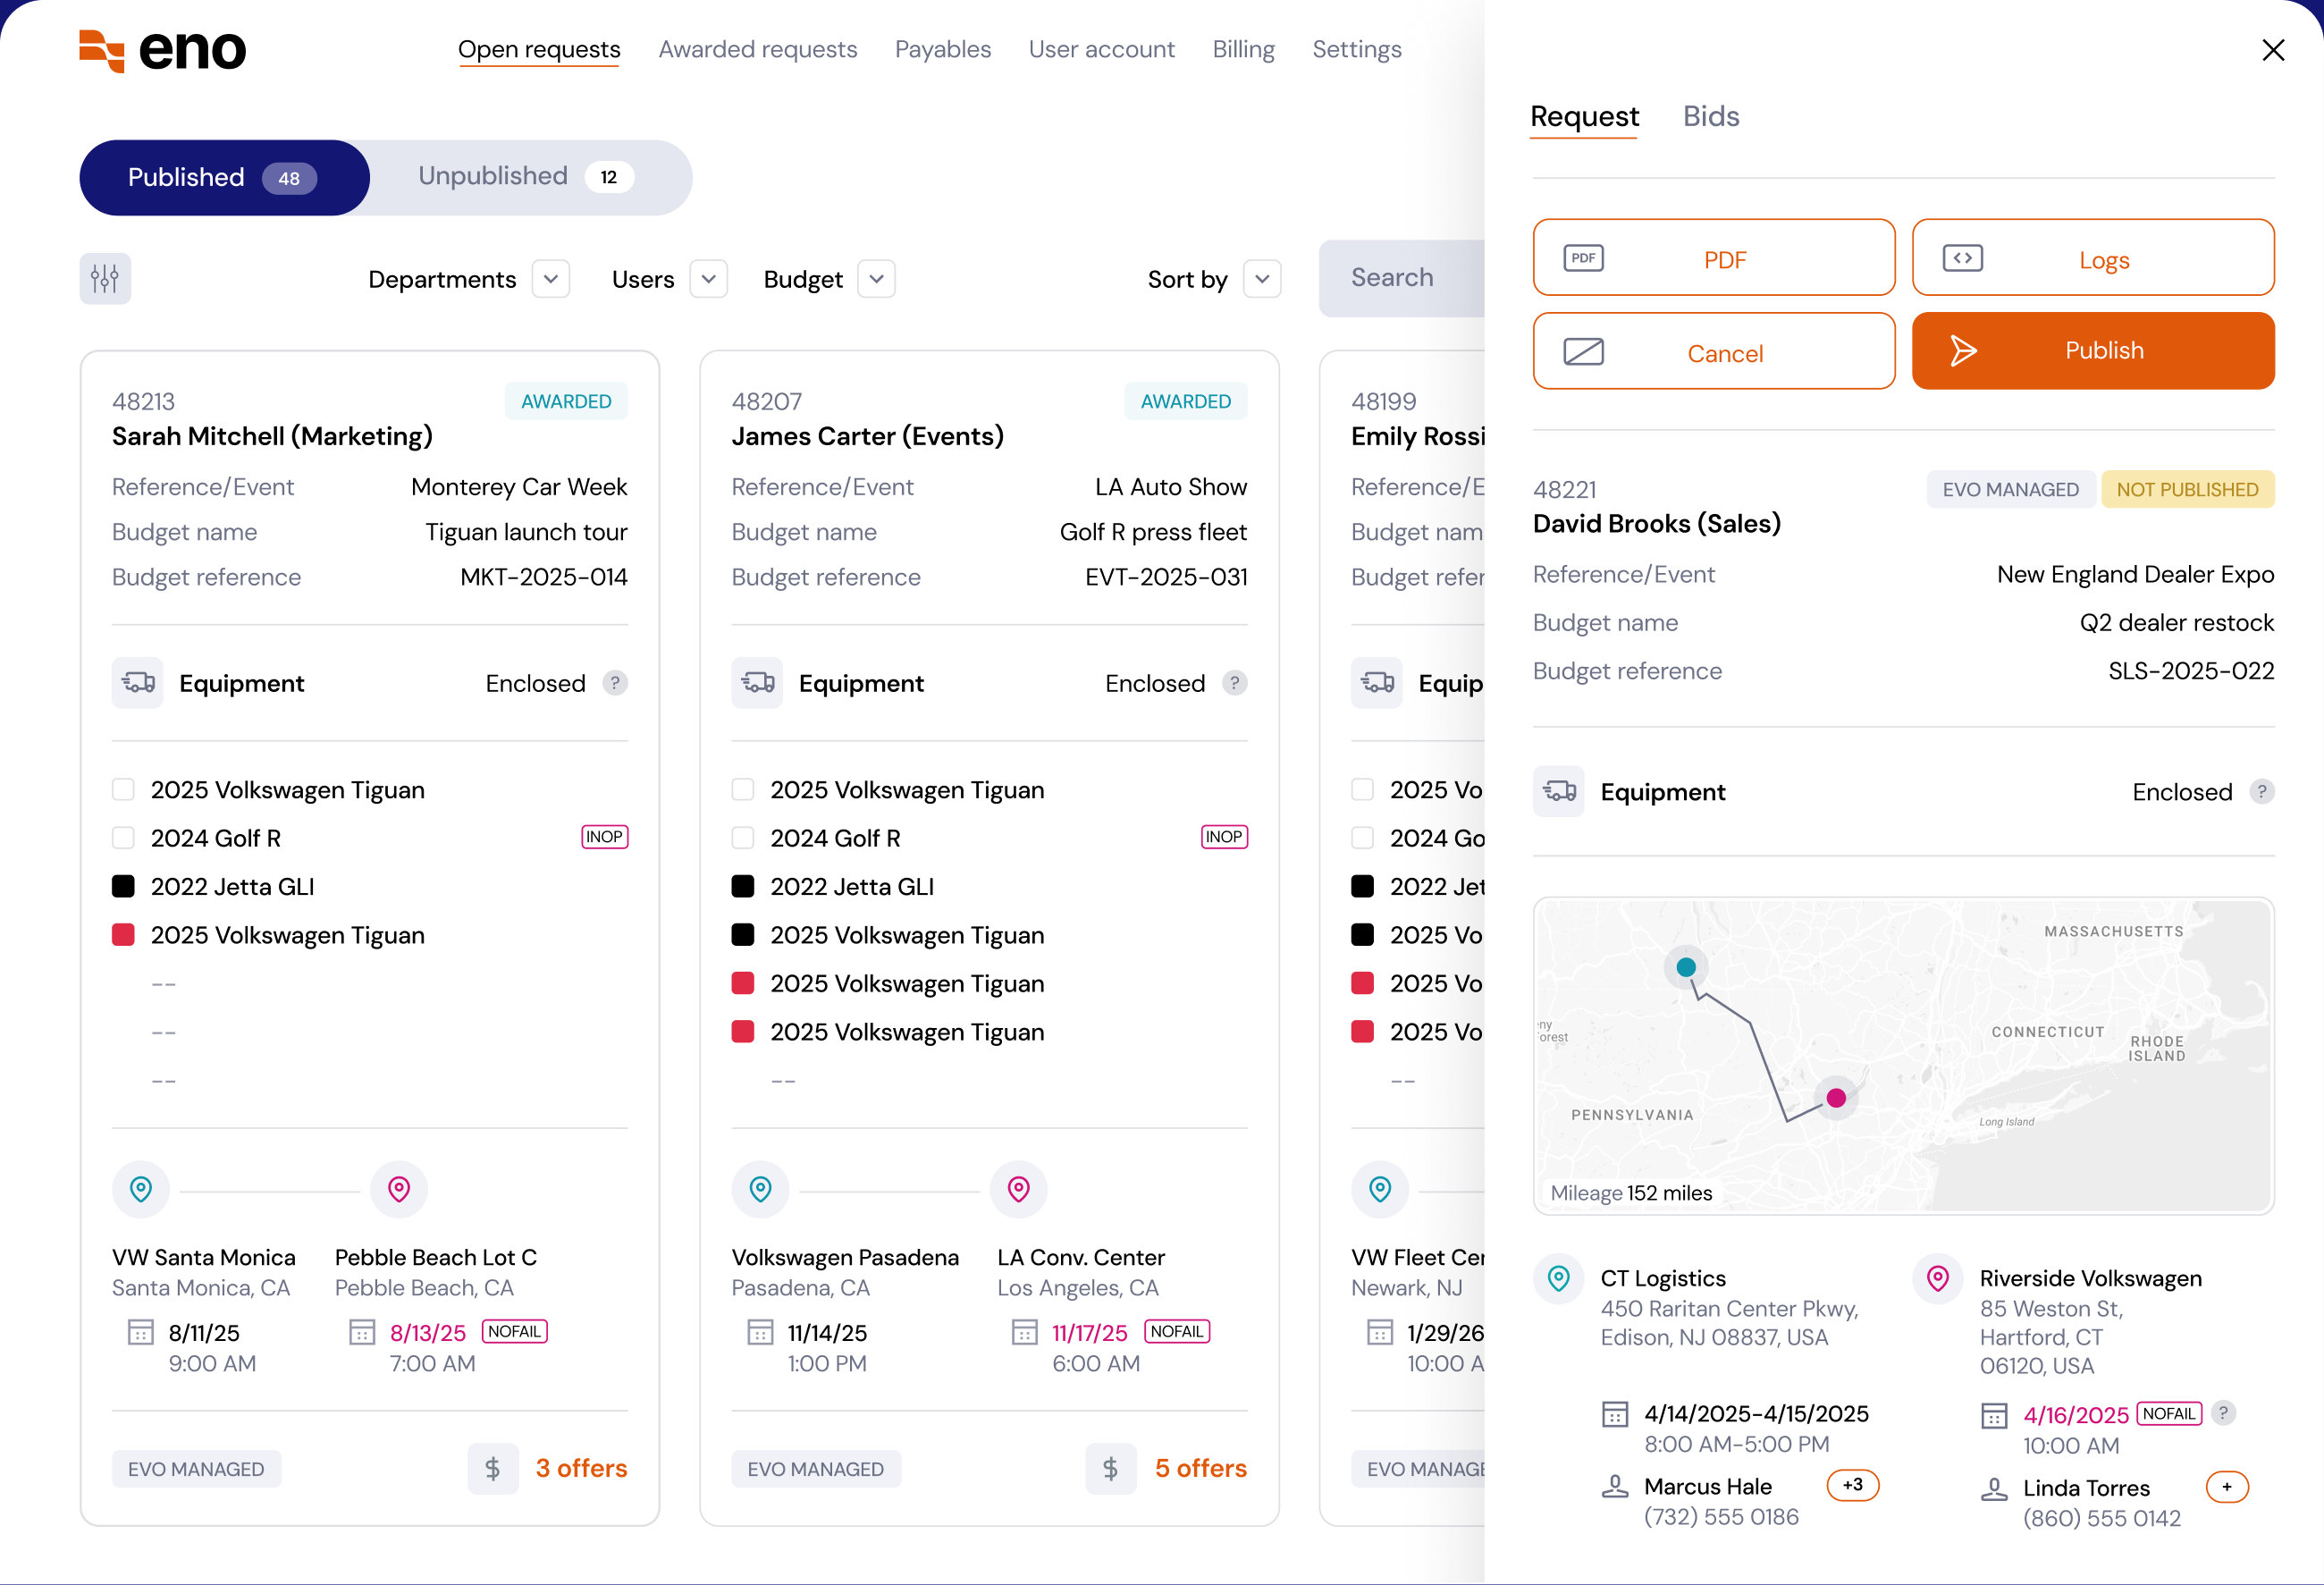Check first 2025 Volkswagen Tiguan in 48213

point(123,790)
